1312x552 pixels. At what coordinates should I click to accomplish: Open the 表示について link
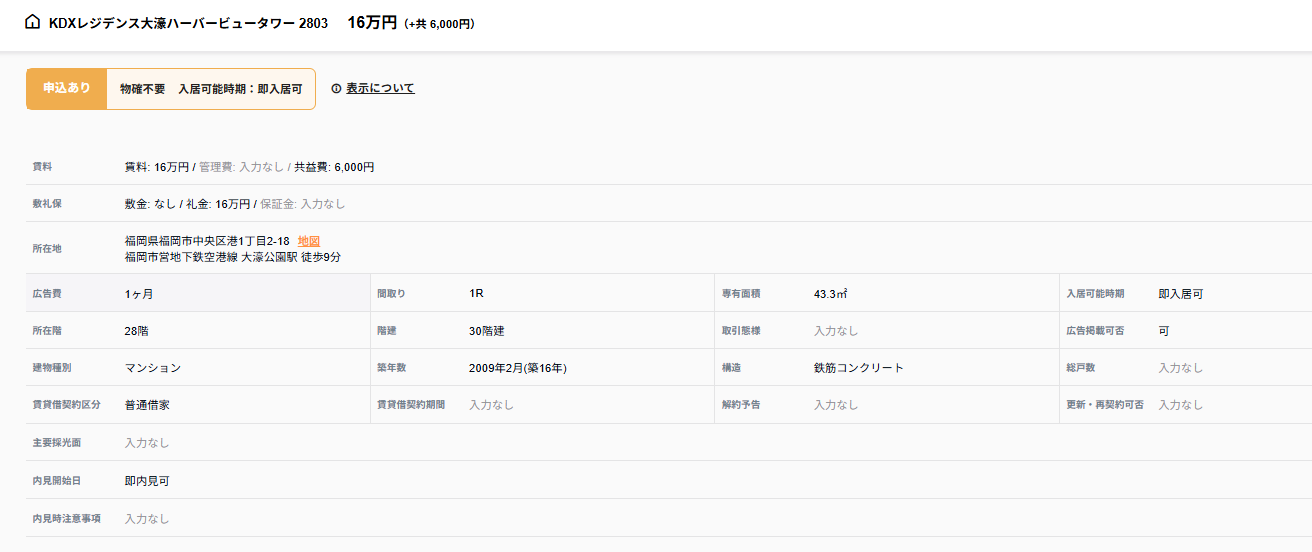[x=380, y=88]
